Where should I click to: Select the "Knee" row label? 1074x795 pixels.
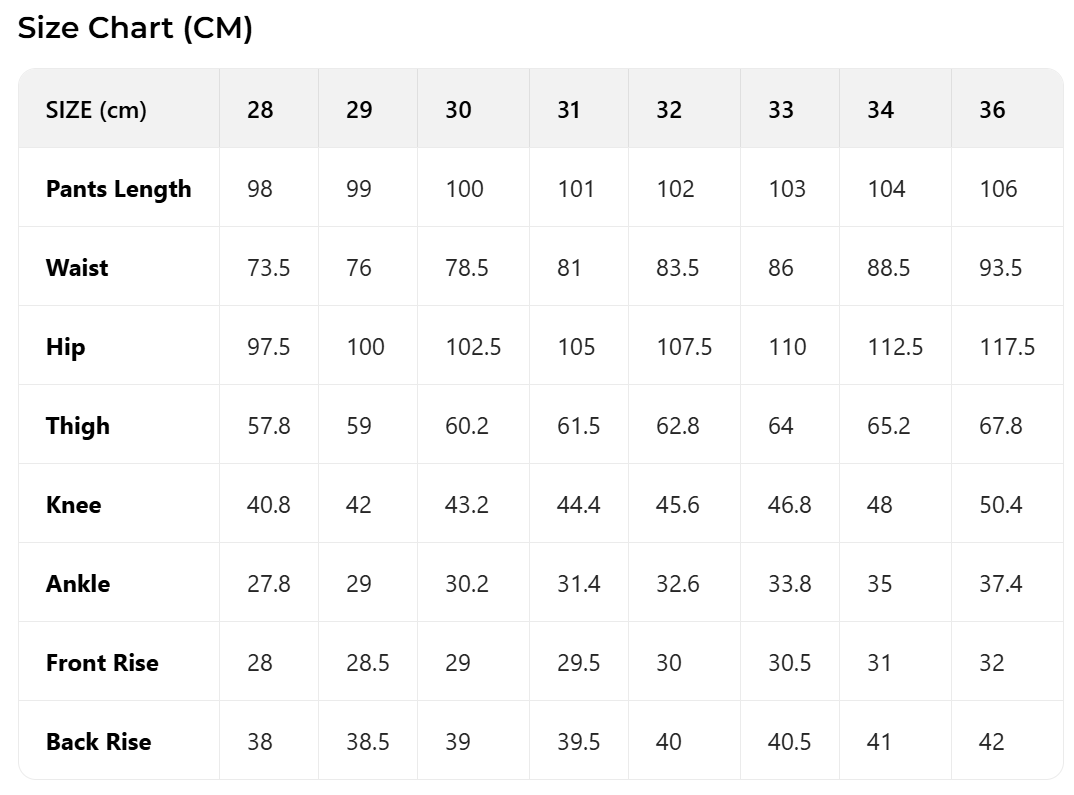tap(74, 505)
